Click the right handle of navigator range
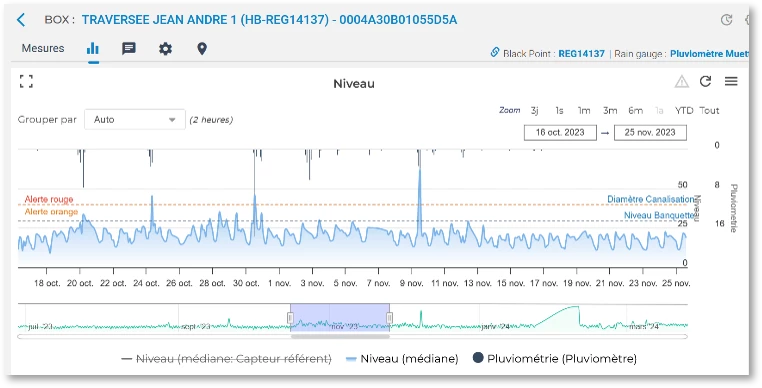Screen dimensions: 762x388 tap(389, 318)
